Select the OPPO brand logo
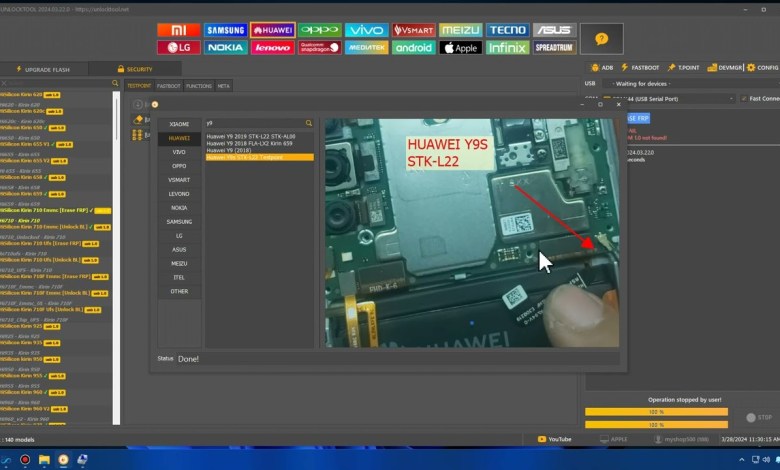The image size is (780, 470). (319, 30)
